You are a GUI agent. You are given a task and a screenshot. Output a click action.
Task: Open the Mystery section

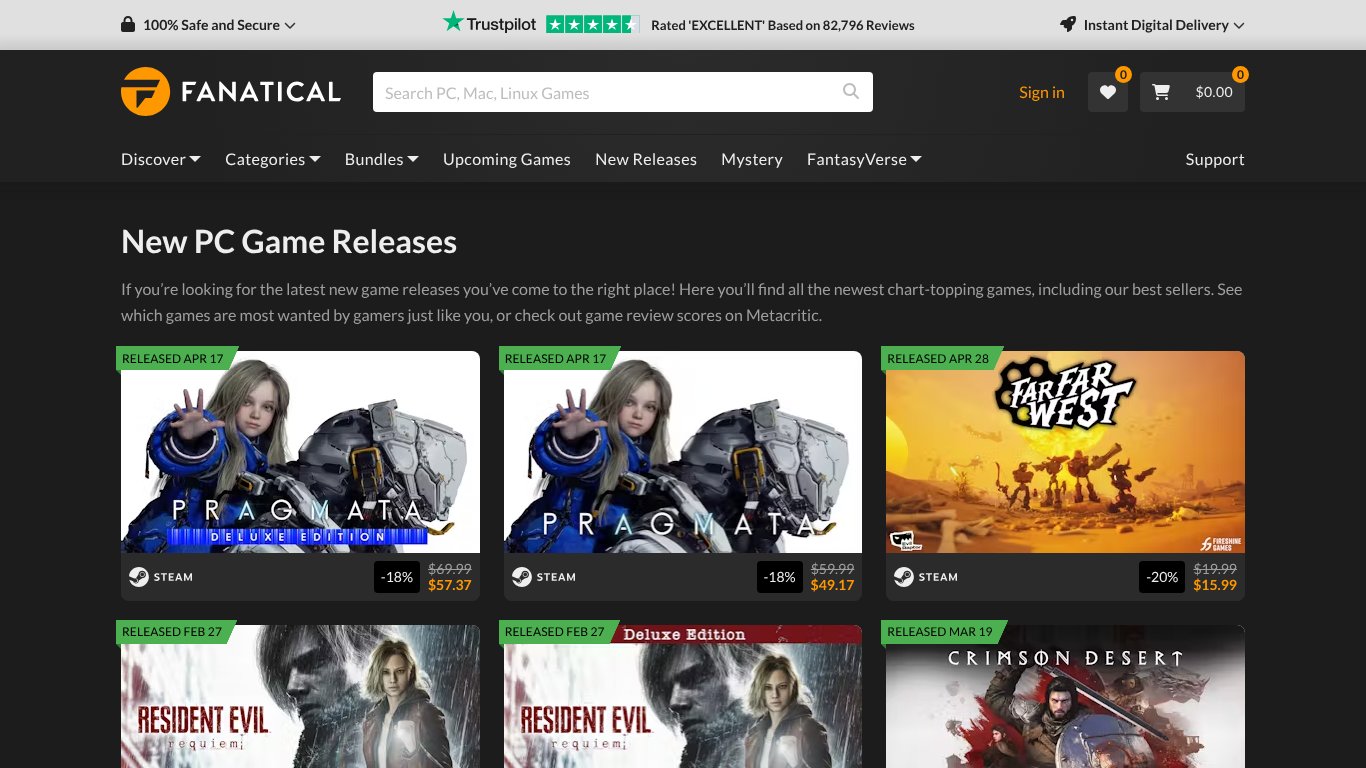click(752, 159)
